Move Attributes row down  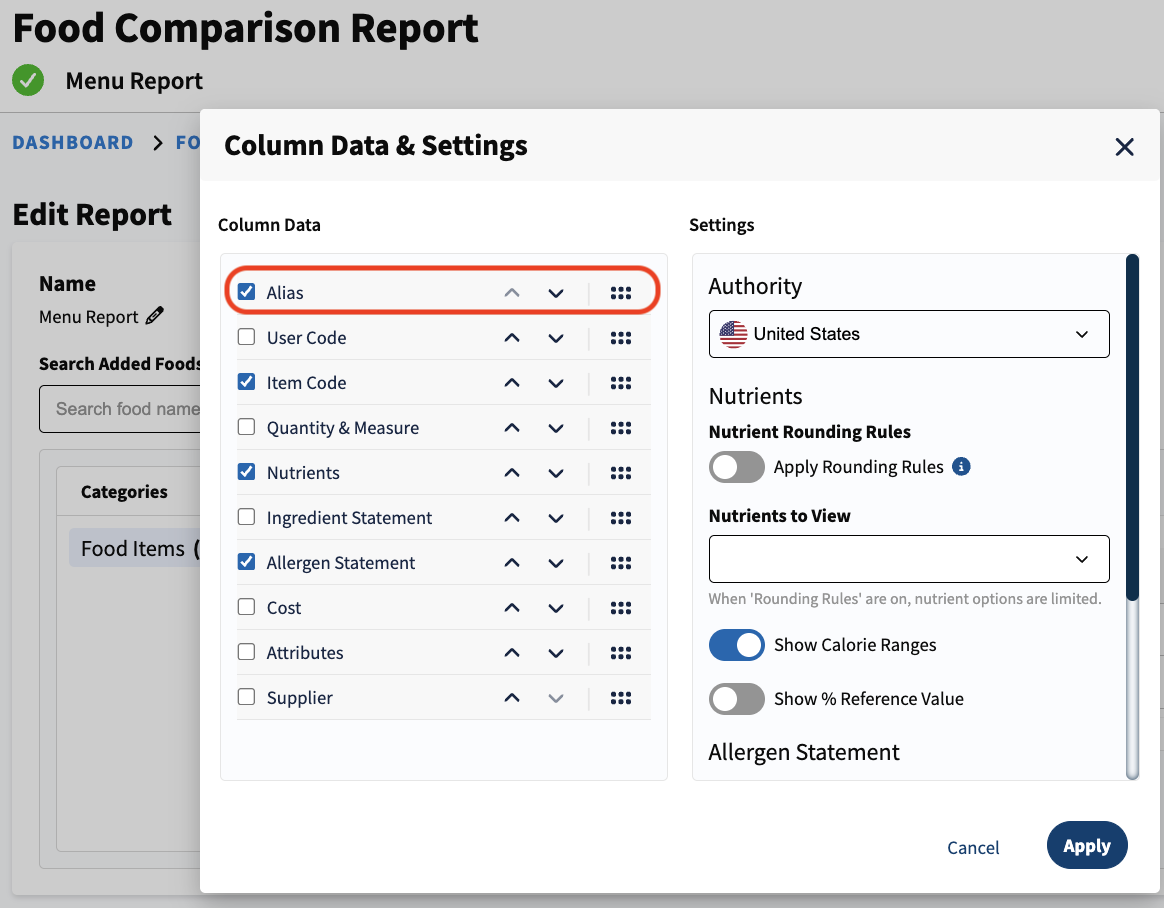555,653
